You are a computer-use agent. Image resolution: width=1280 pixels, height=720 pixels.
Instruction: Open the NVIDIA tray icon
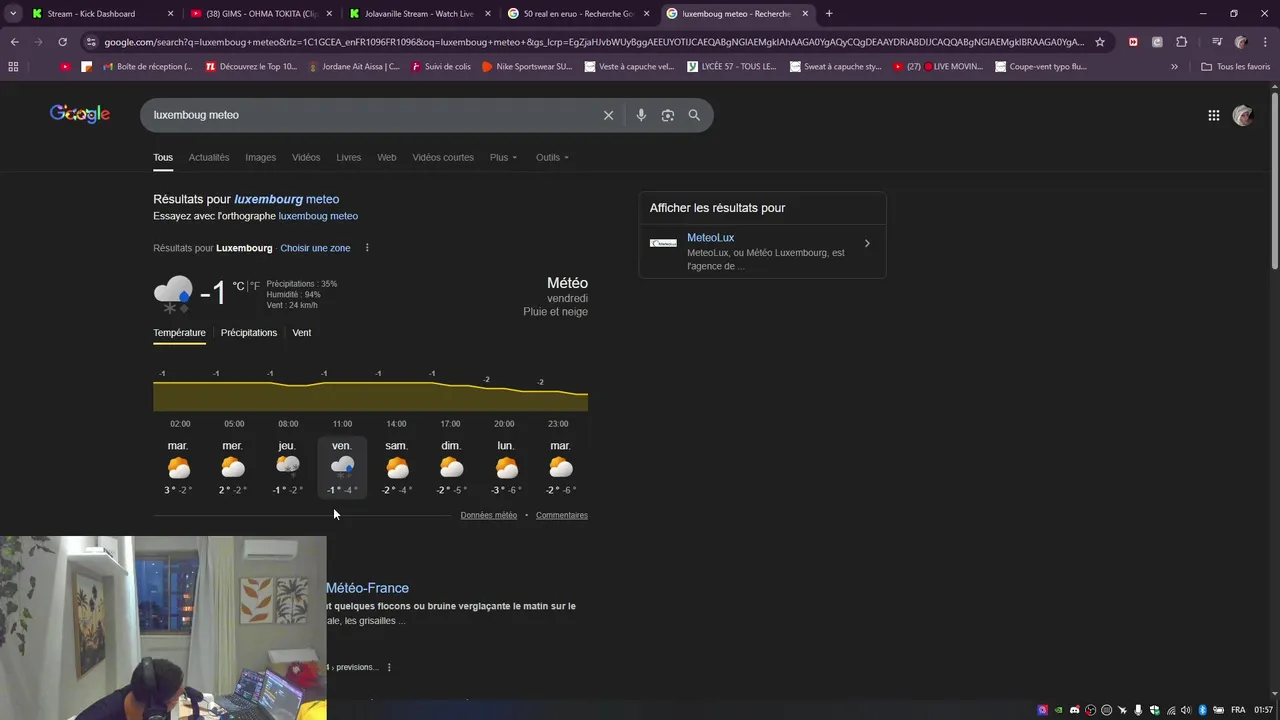[x=1059, y=710]
